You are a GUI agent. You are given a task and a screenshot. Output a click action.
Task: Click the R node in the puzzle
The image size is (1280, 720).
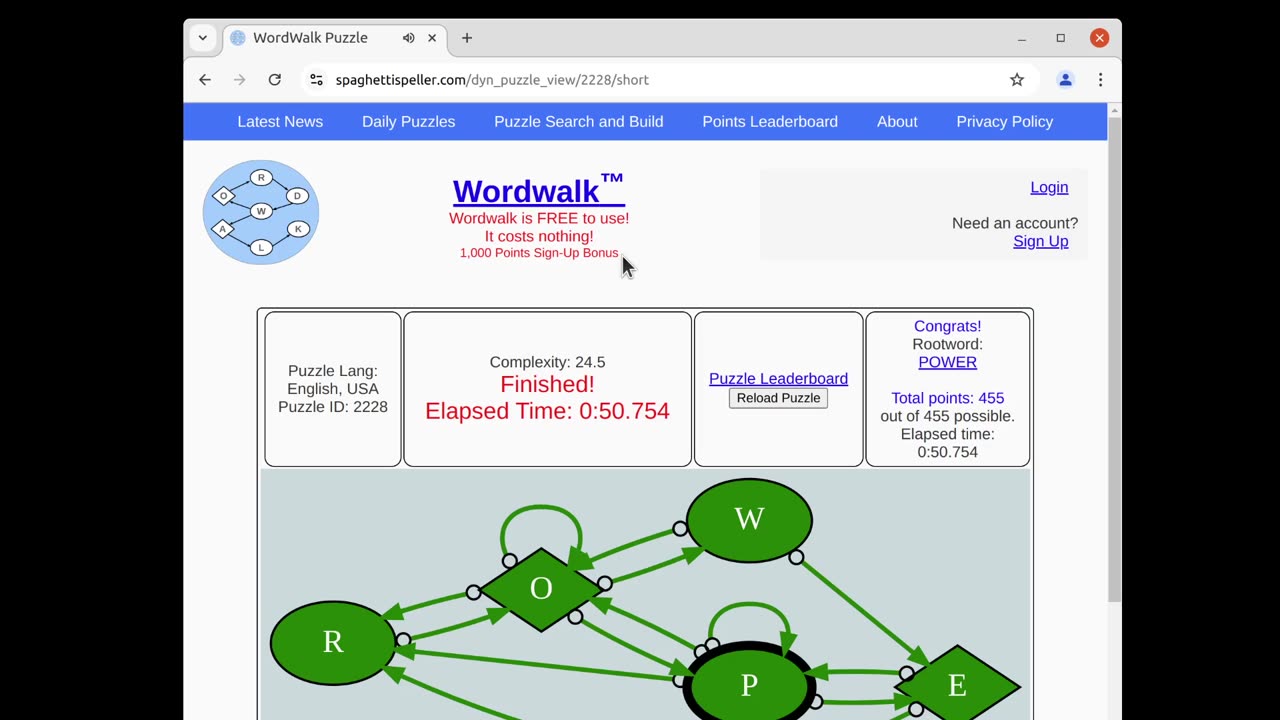333,642
